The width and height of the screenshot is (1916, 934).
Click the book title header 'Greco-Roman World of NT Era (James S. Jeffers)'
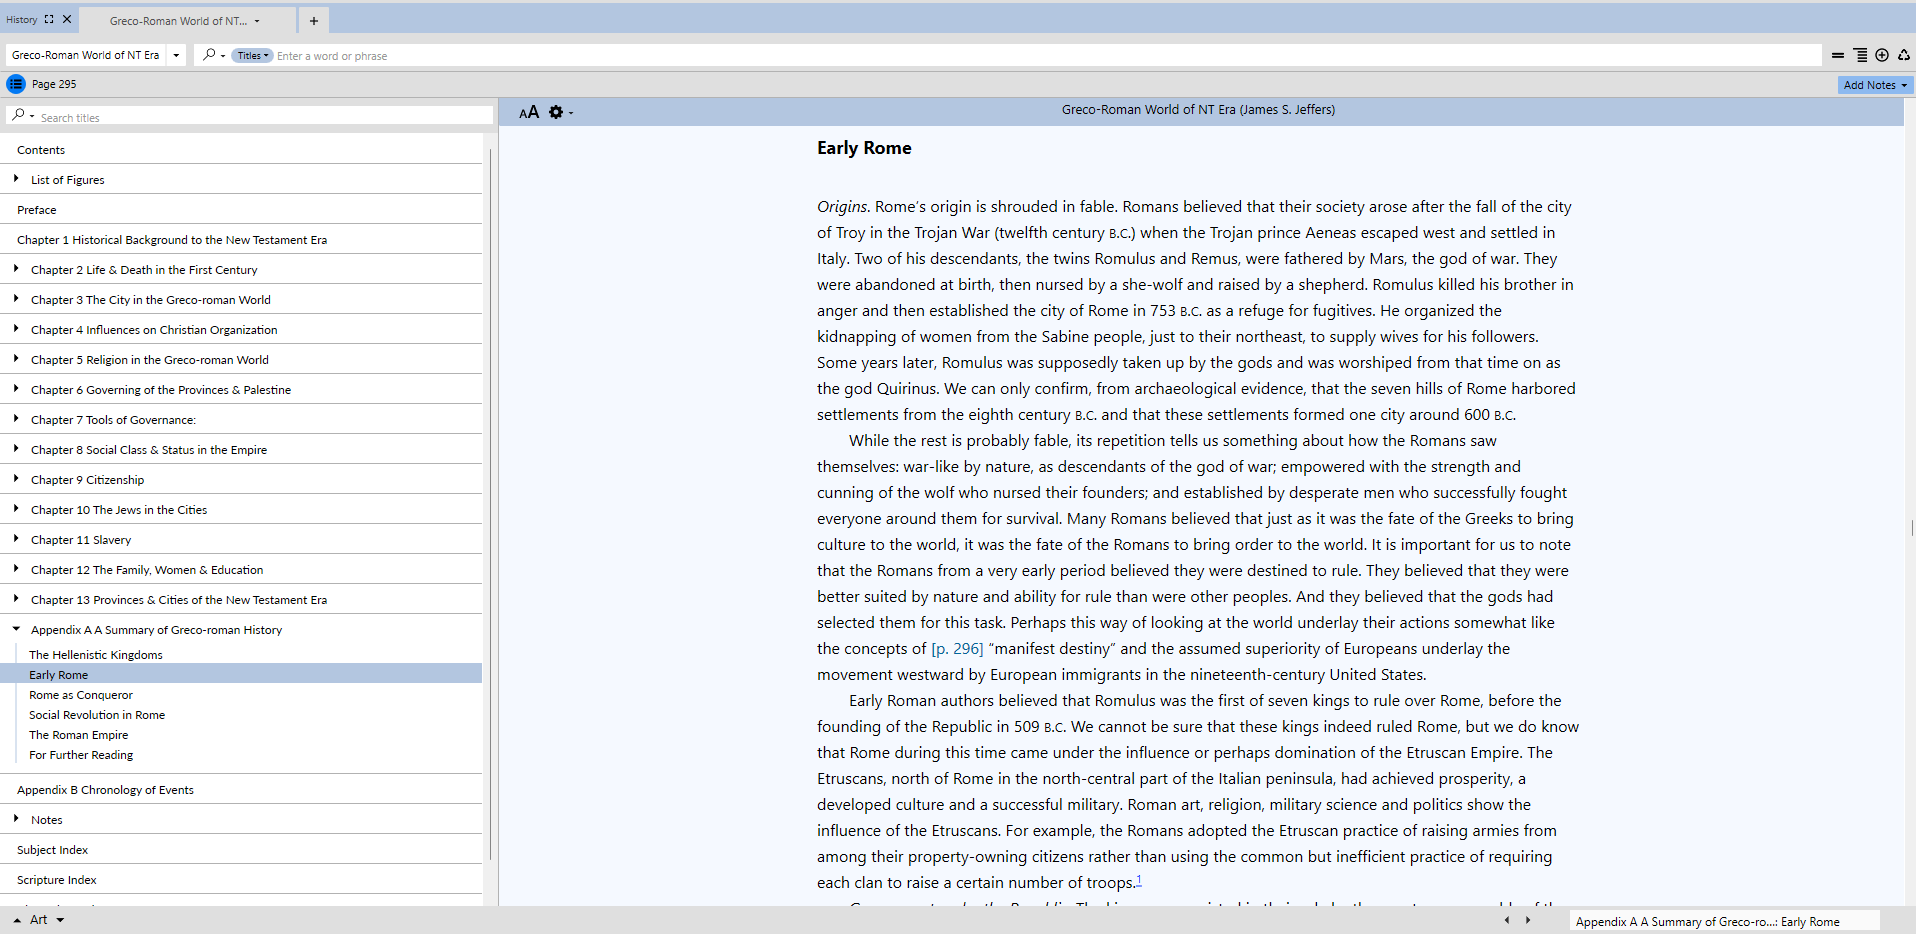1198,110
